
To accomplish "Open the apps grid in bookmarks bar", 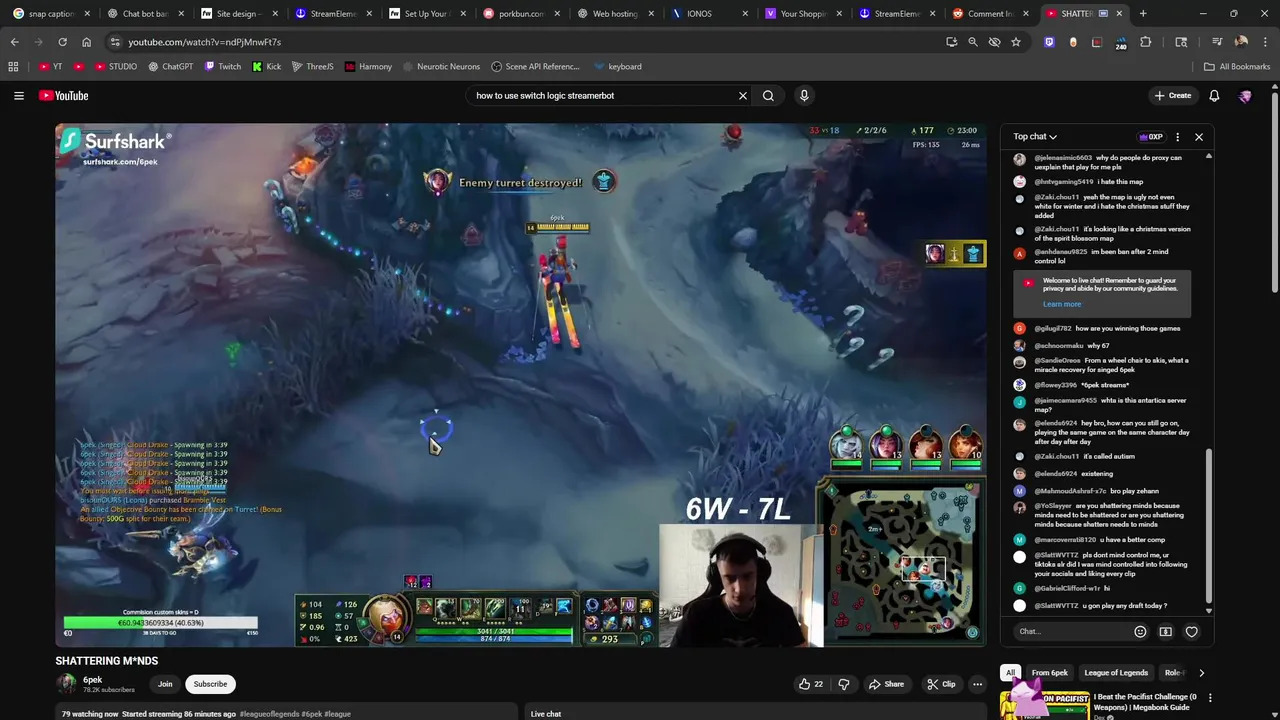I will [13, 67].
